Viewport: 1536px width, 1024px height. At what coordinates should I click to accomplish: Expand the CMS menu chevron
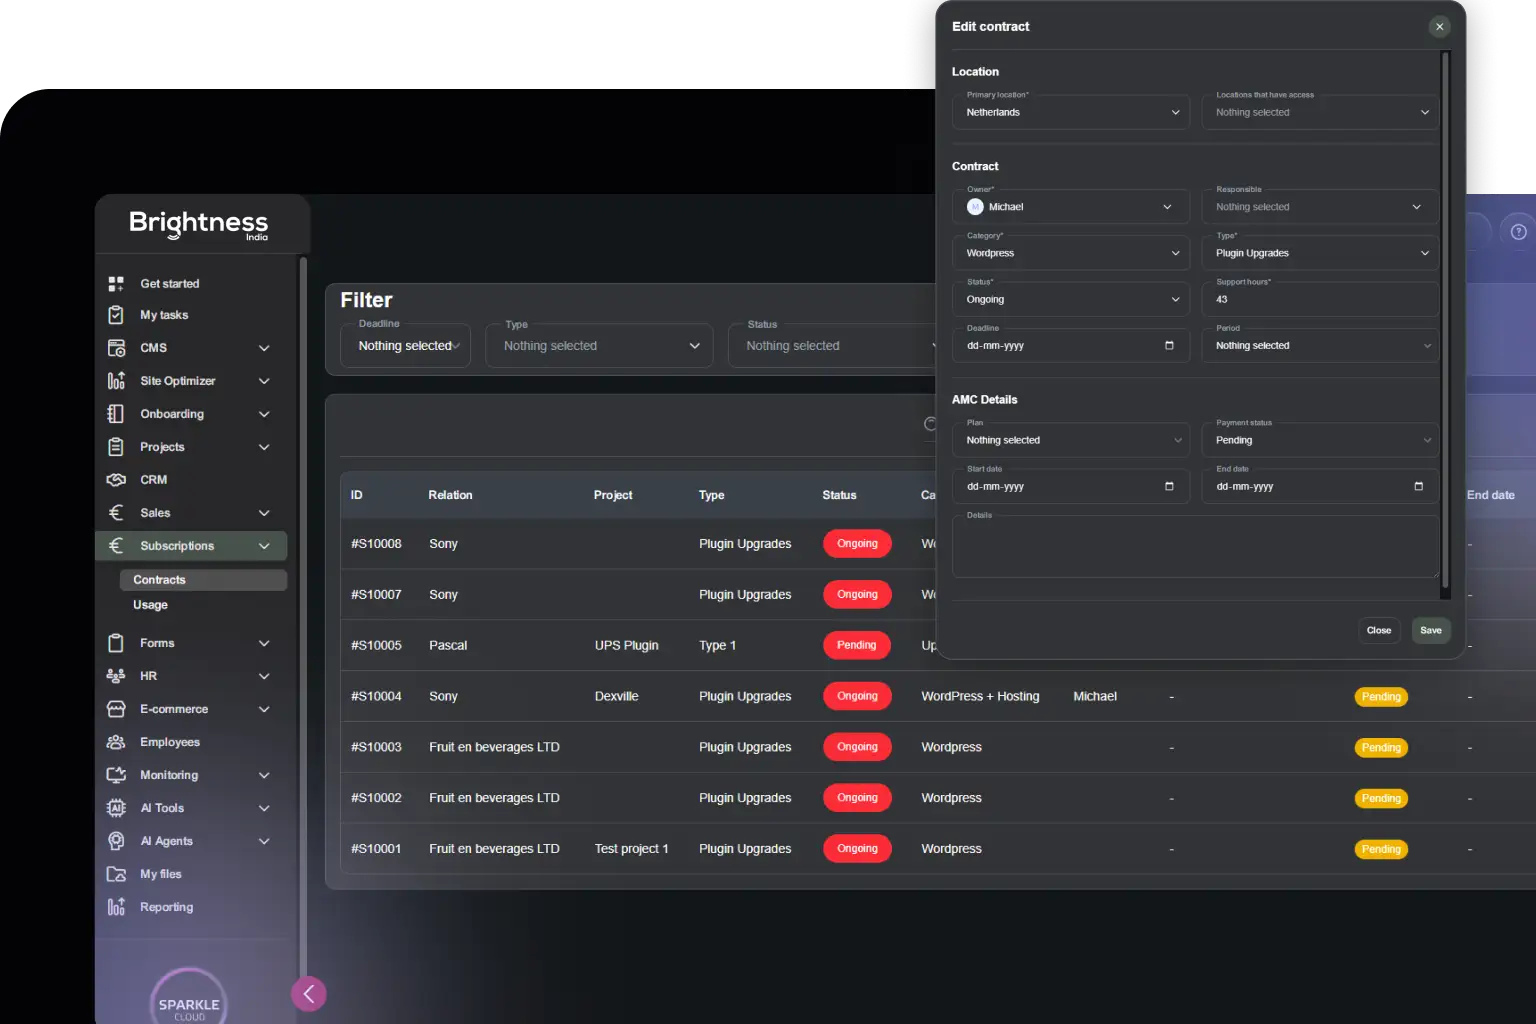[x=264, y=348]
